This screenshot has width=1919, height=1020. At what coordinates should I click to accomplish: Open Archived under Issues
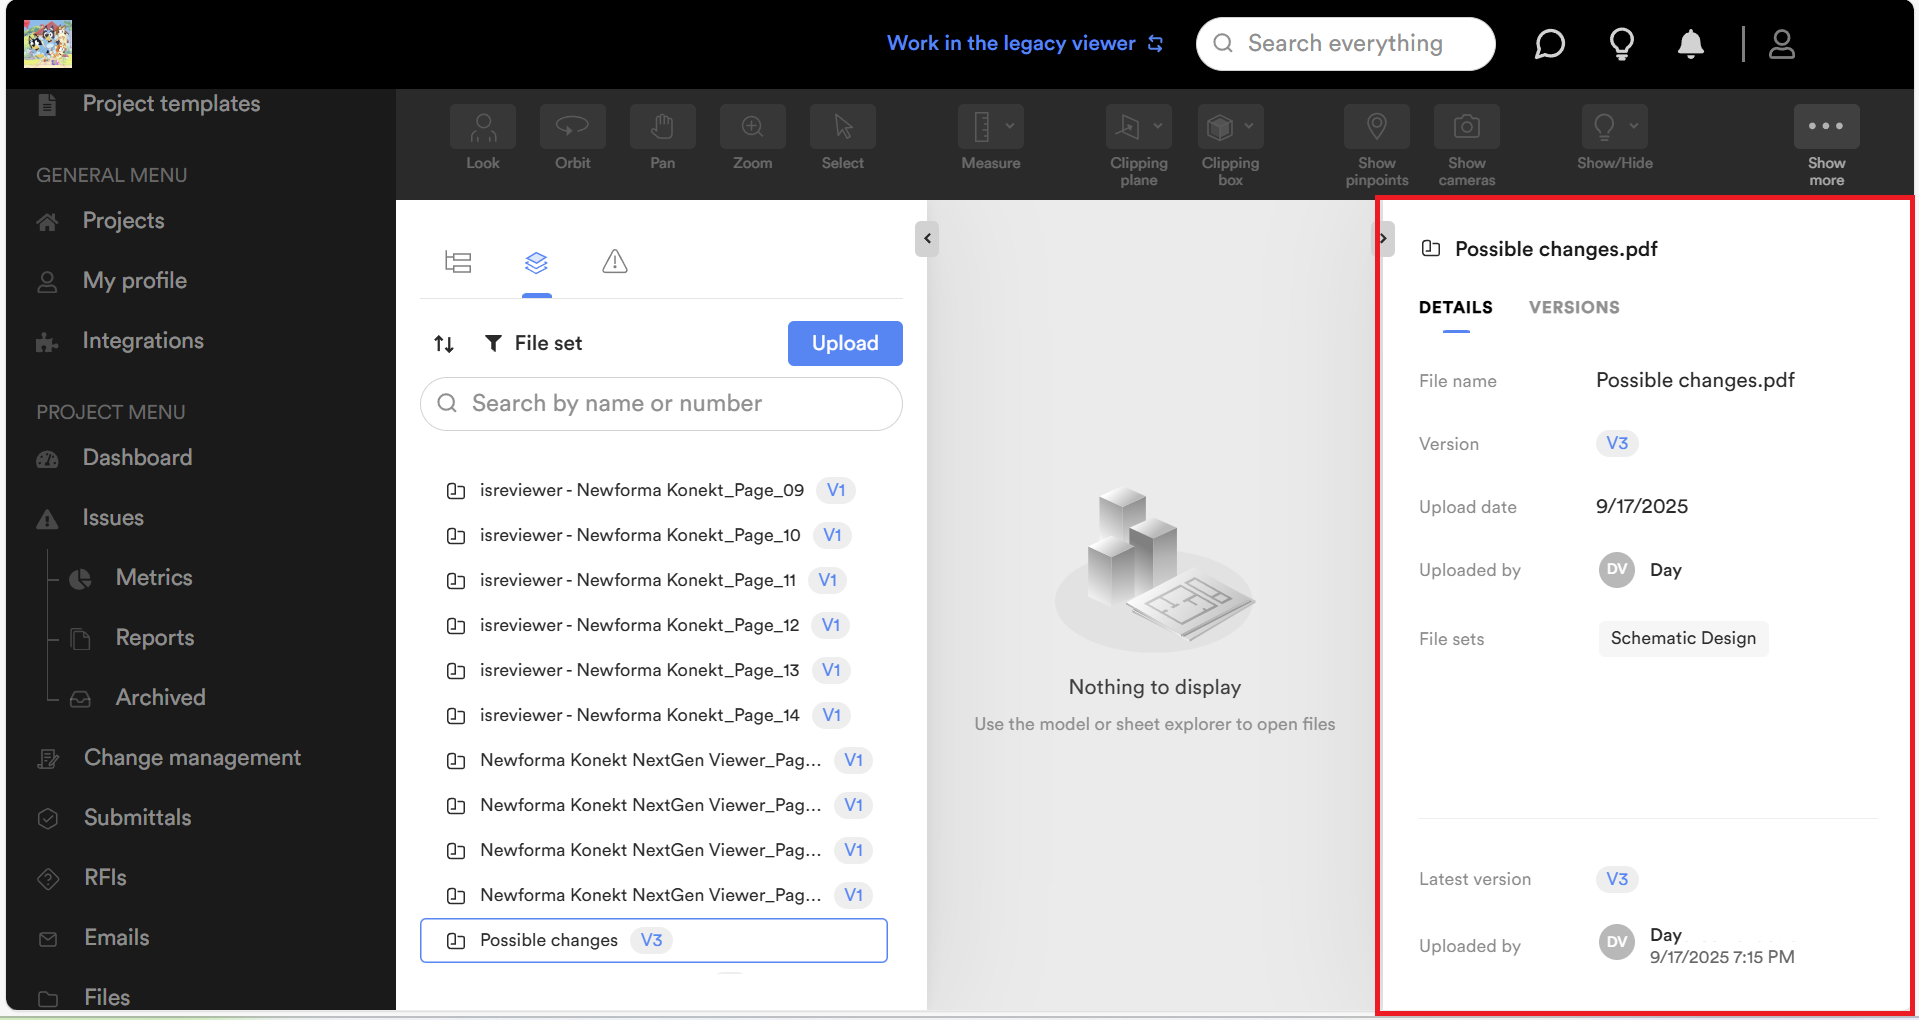point(160,698)
